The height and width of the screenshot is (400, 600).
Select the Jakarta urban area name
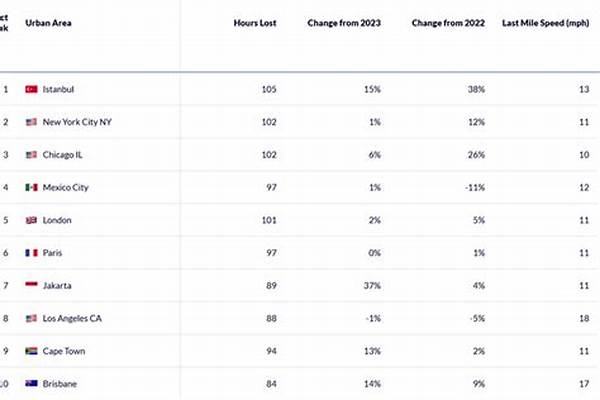coord(58,286)
